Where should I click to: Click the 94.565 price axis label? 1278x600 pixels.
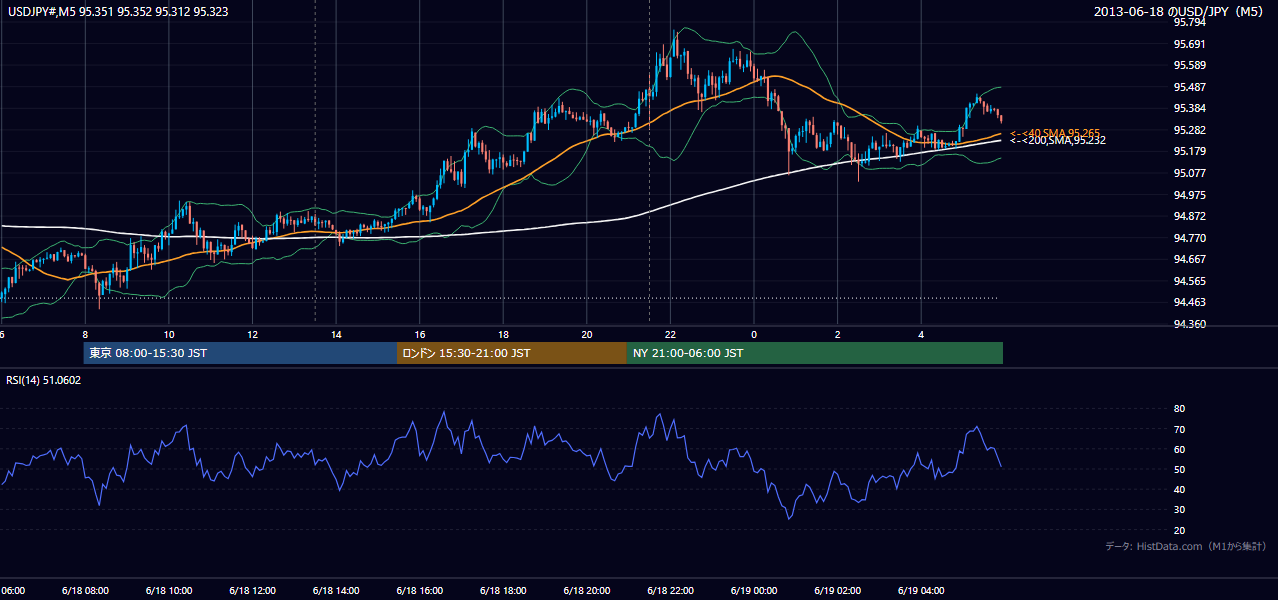[x=1189, y=281]
